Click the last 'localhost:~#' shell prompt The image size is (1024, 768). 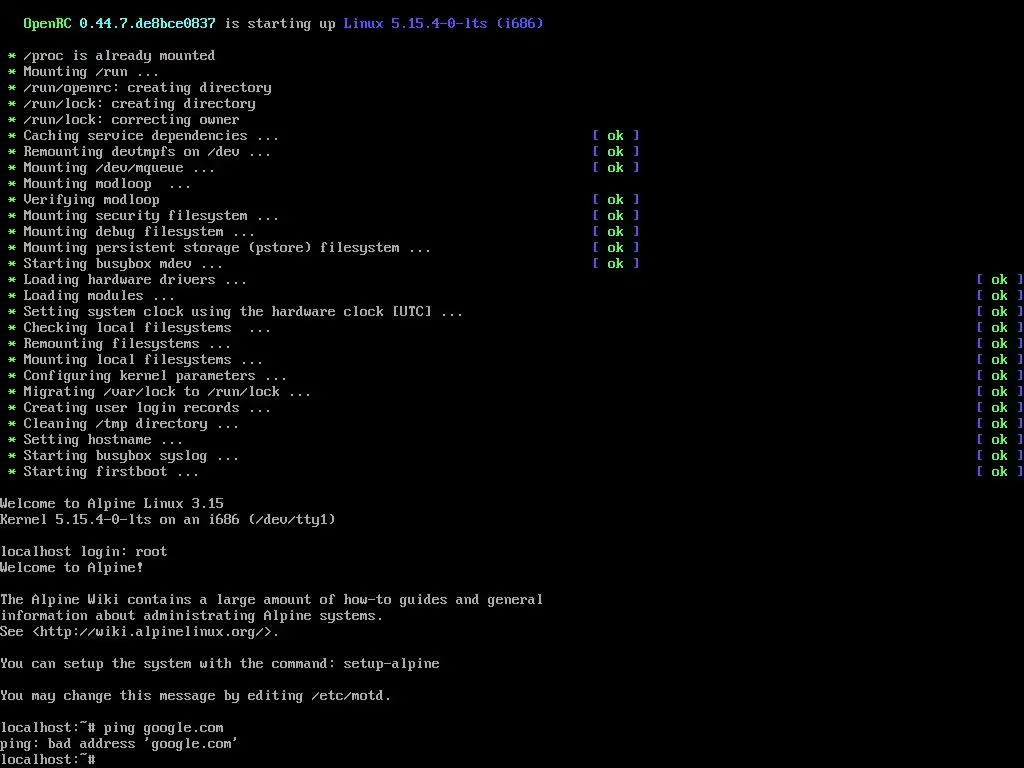(48, 760)
